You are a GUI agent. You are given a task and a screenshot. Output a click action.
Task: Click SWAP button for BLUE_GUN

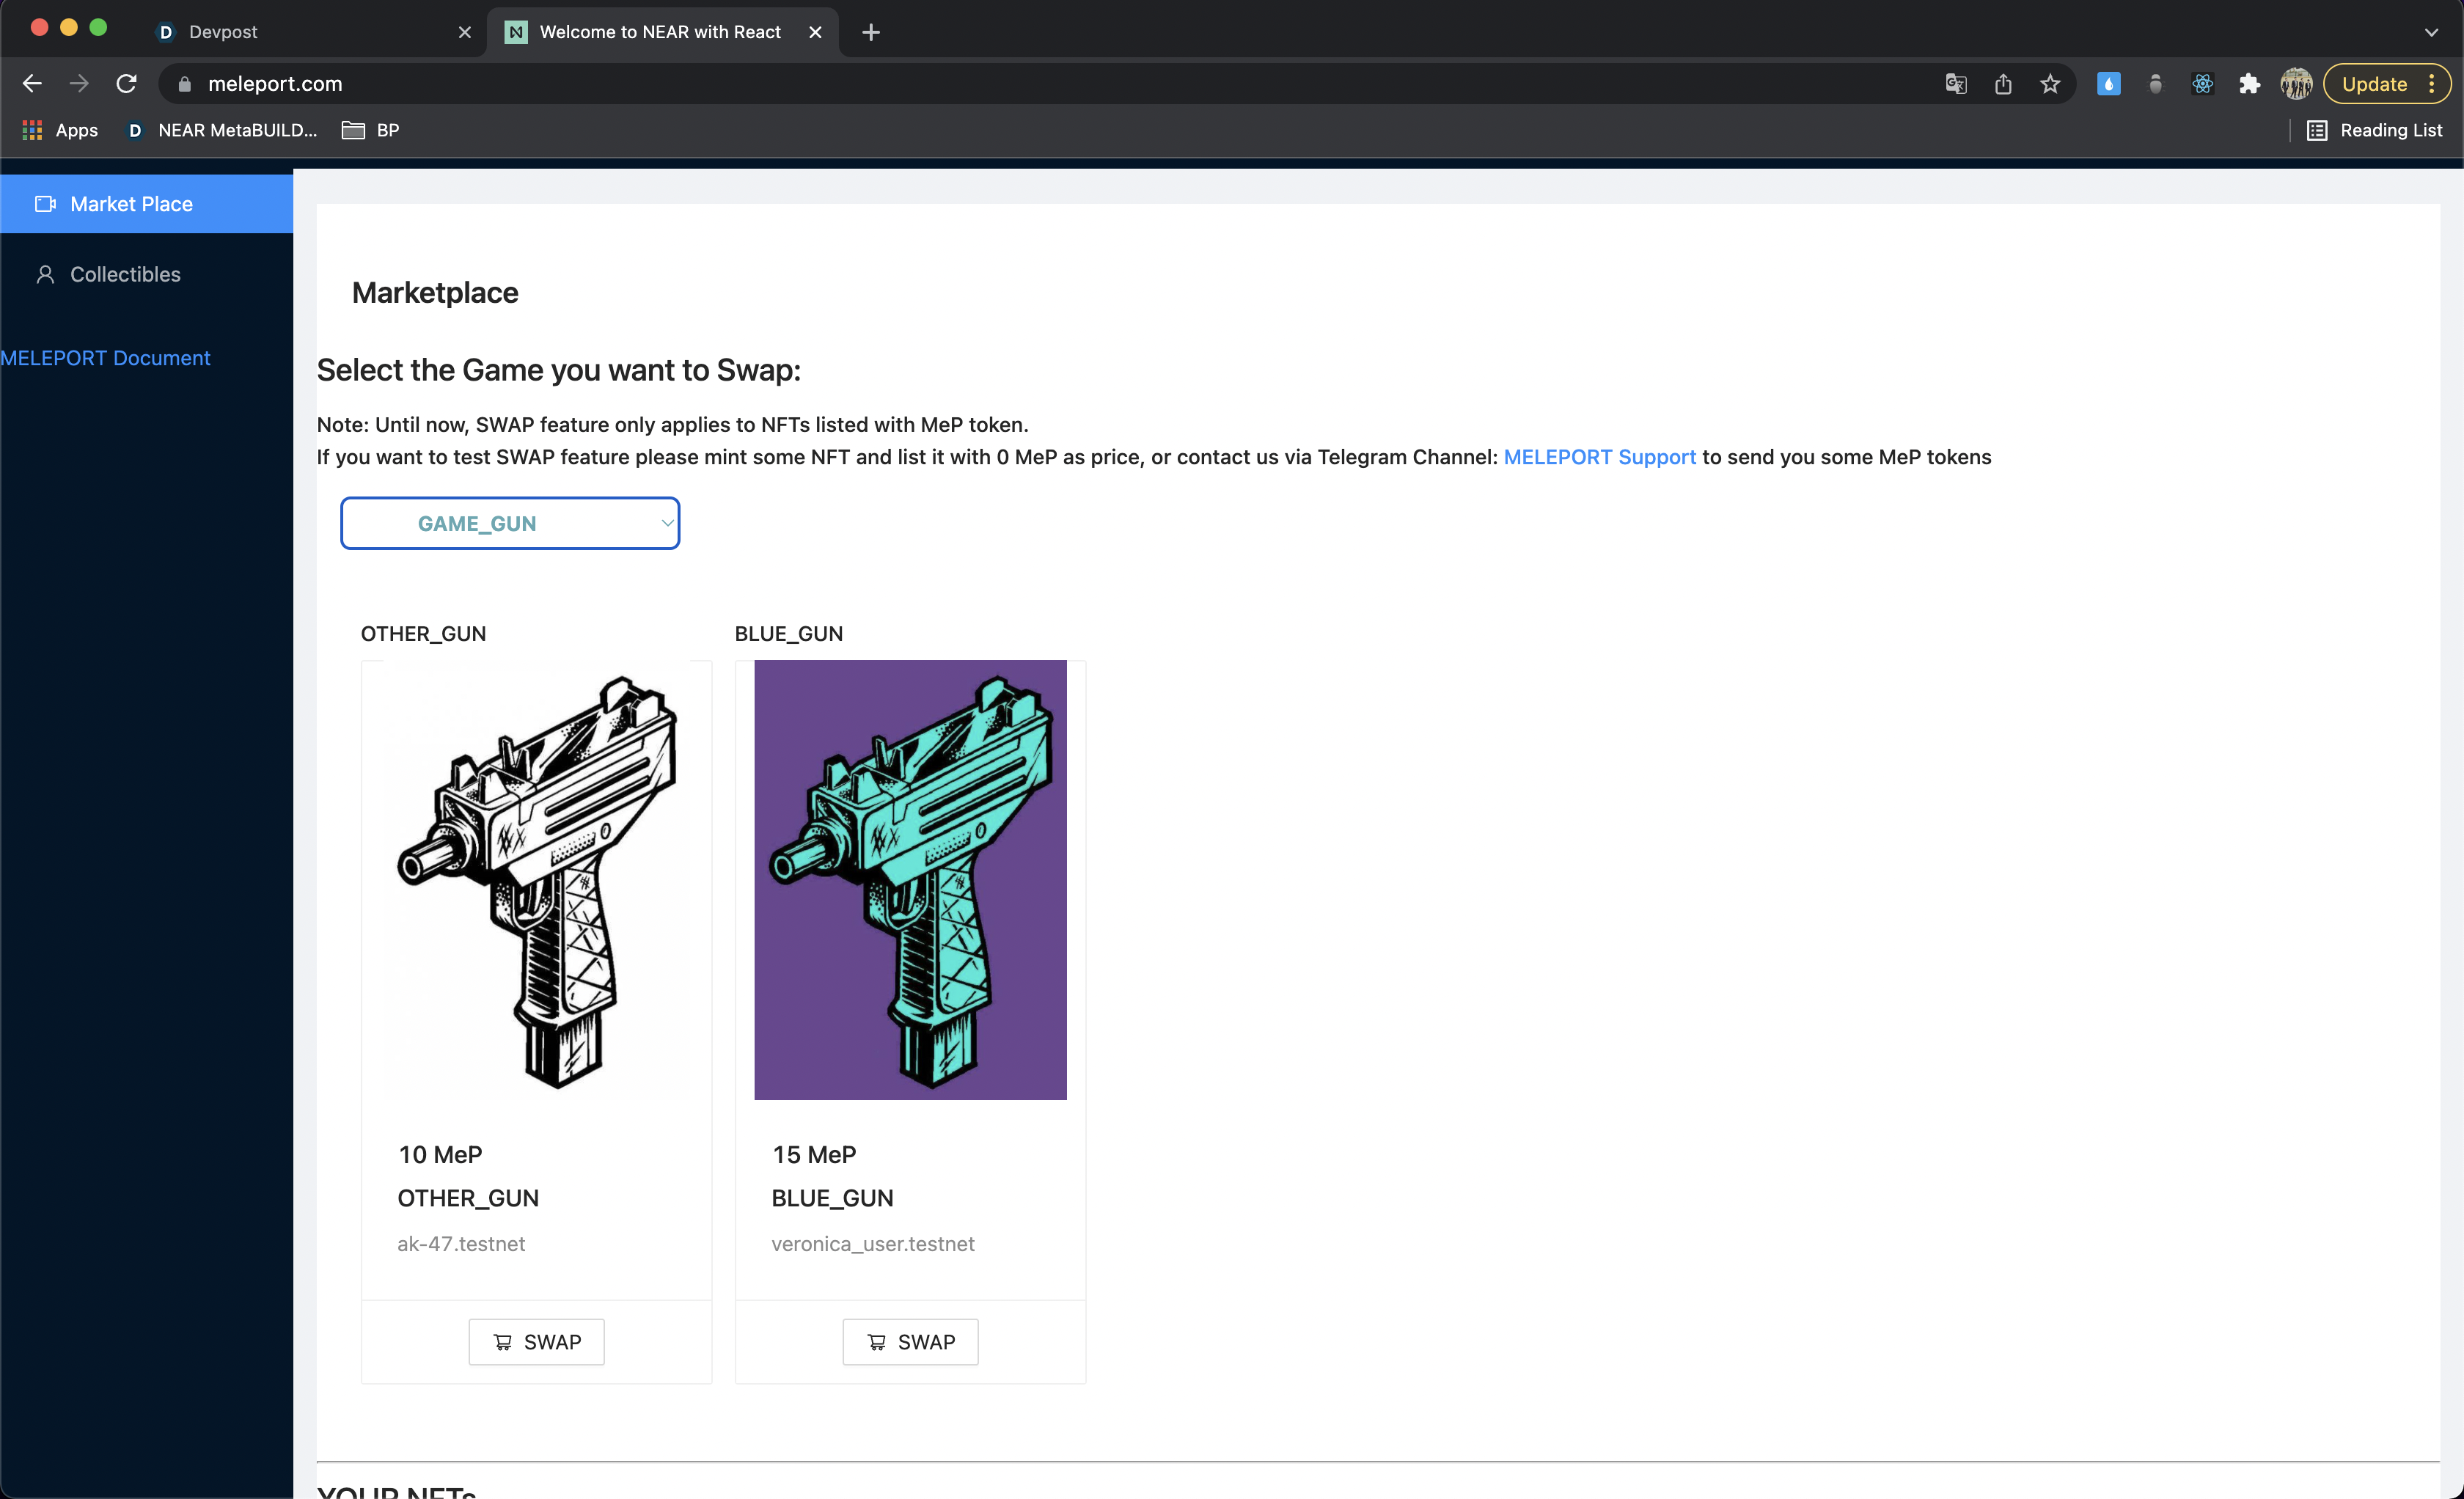coord(910,1341)
